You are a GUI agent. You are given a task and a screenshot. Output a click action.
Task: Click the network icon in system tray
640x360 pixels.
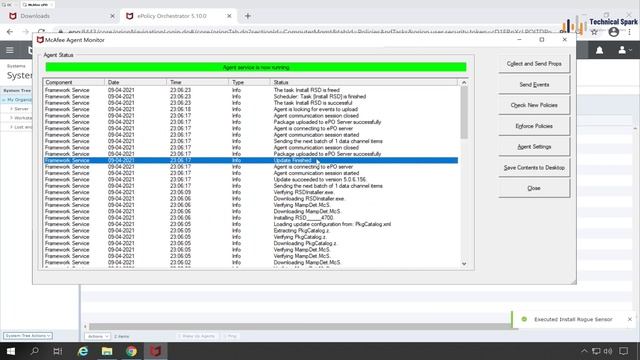[x=596, y=351]
